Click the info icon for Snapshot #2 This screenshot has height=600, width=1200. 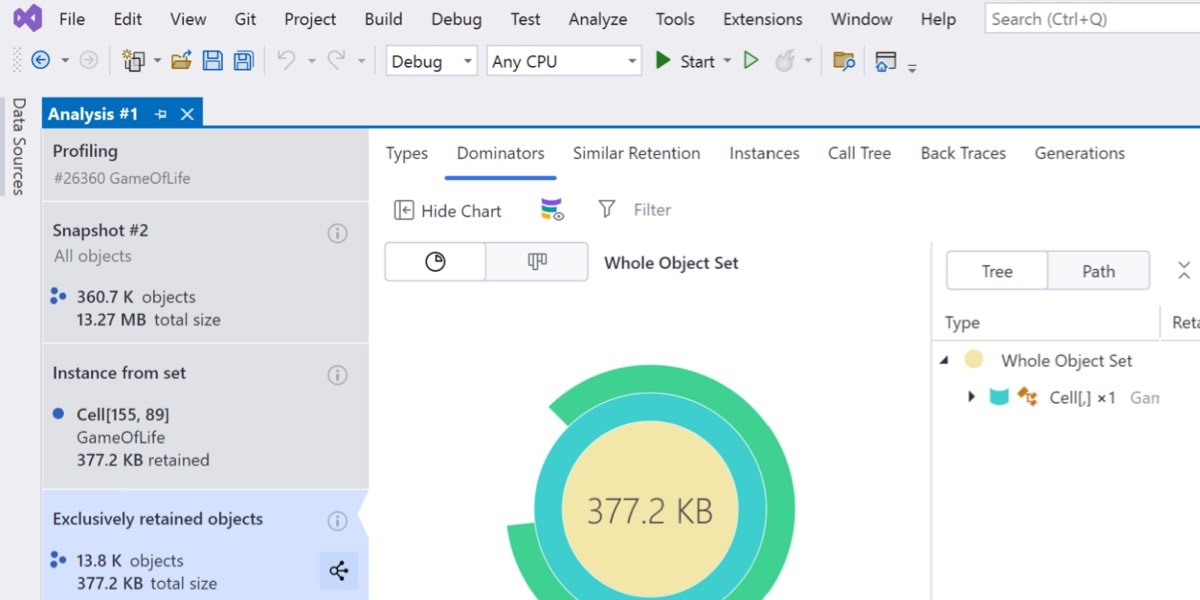(338, 233)
